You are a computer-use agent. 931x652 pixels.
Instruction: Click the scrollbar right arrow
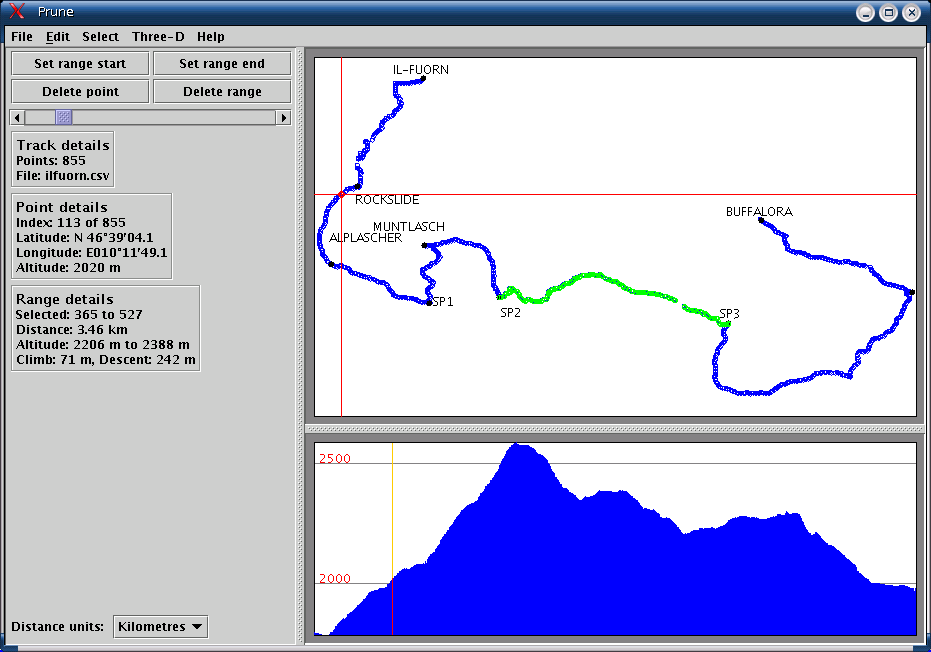pos(283,118)
